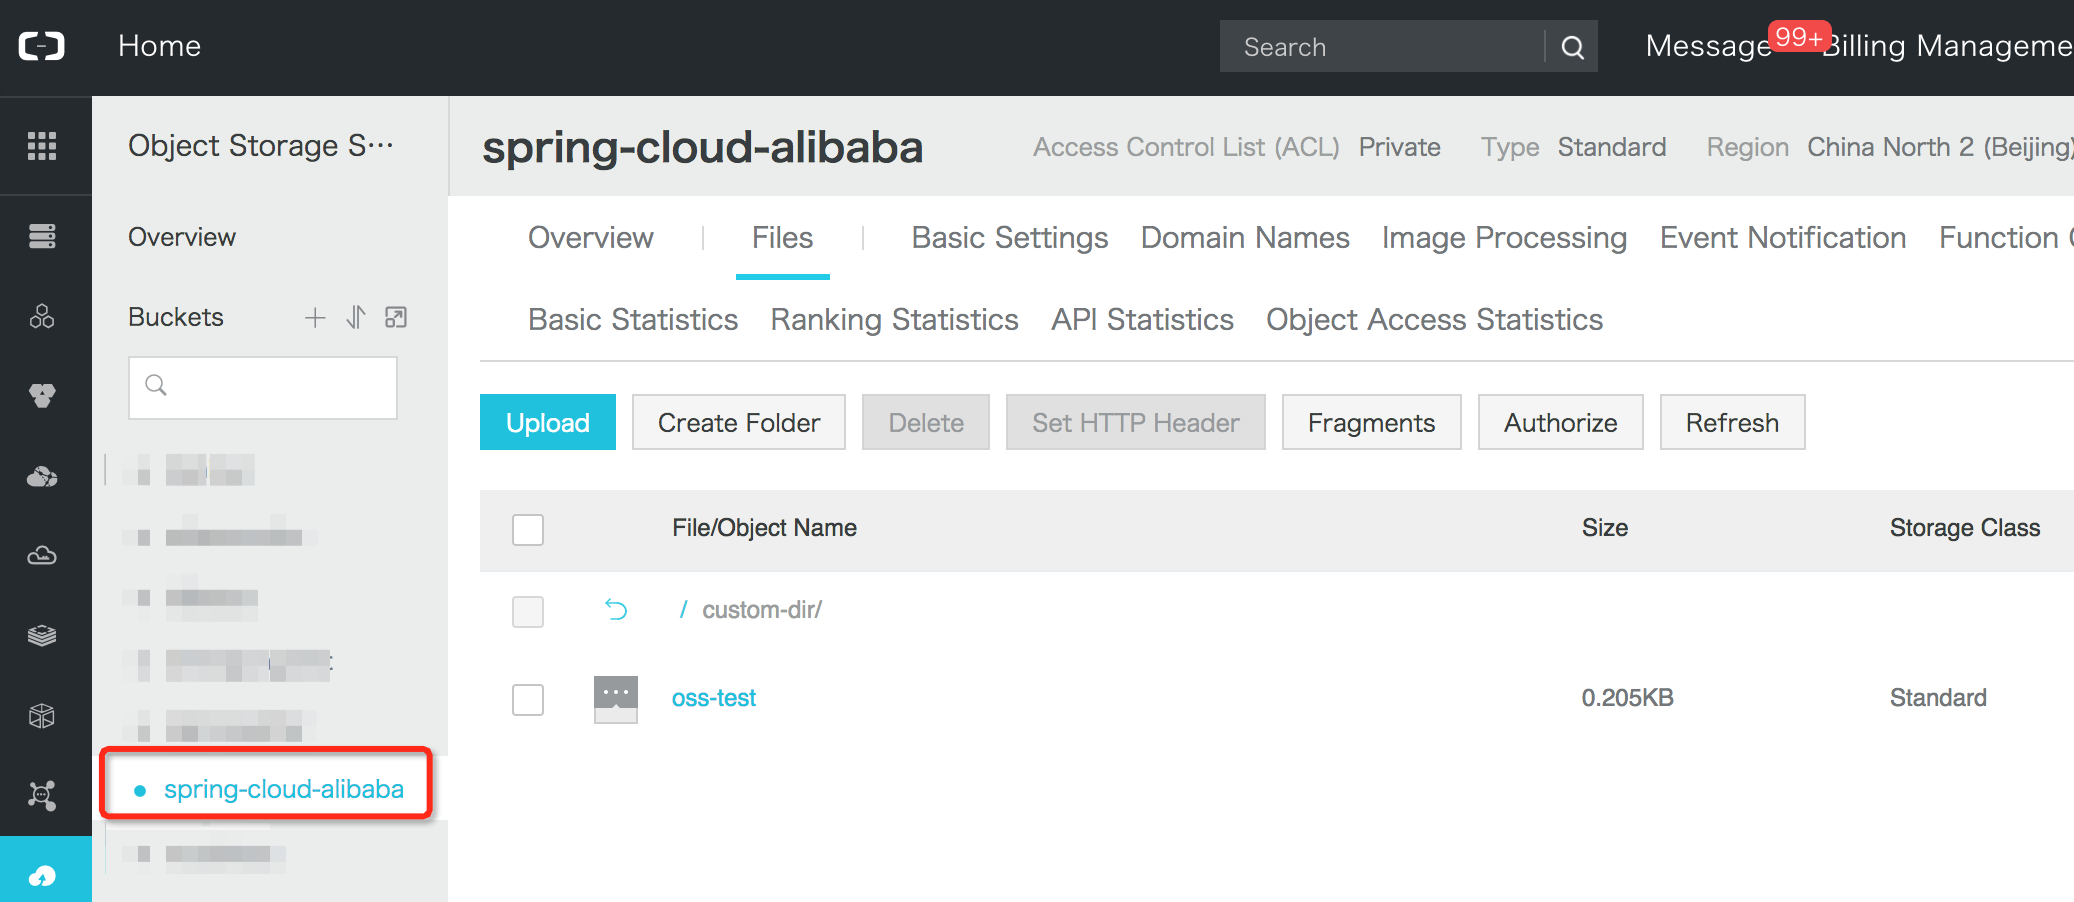The height and width of the screenshot is (902, 2074).
Task: Click the Set HTTP Header button
Action: point(1136,422)
